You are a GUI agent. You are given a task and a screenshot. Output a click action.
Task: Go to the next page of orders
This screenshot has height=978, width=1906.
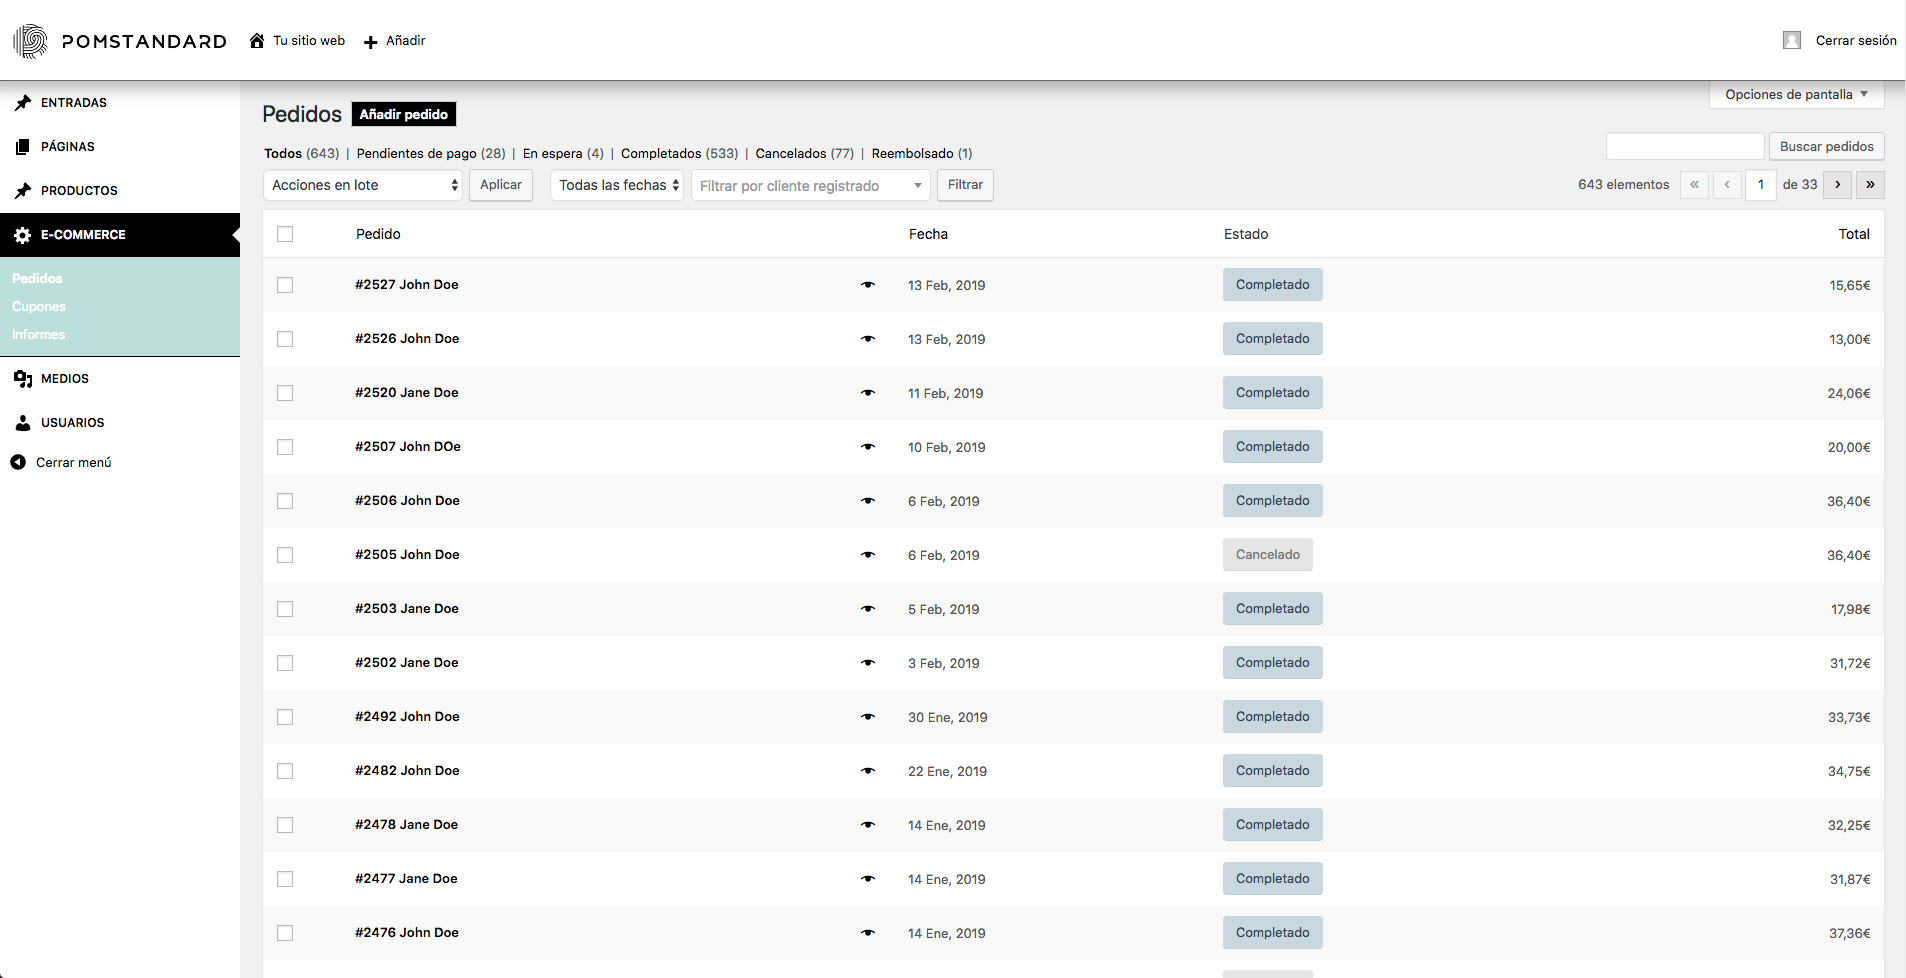(x=1837, y=185)
